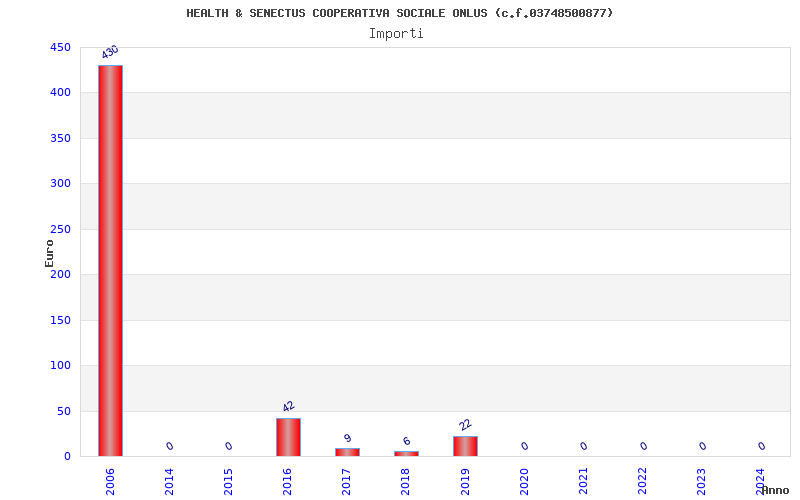
Task: Click the 22 value label above 2019 bar
Action: [465, 424]
